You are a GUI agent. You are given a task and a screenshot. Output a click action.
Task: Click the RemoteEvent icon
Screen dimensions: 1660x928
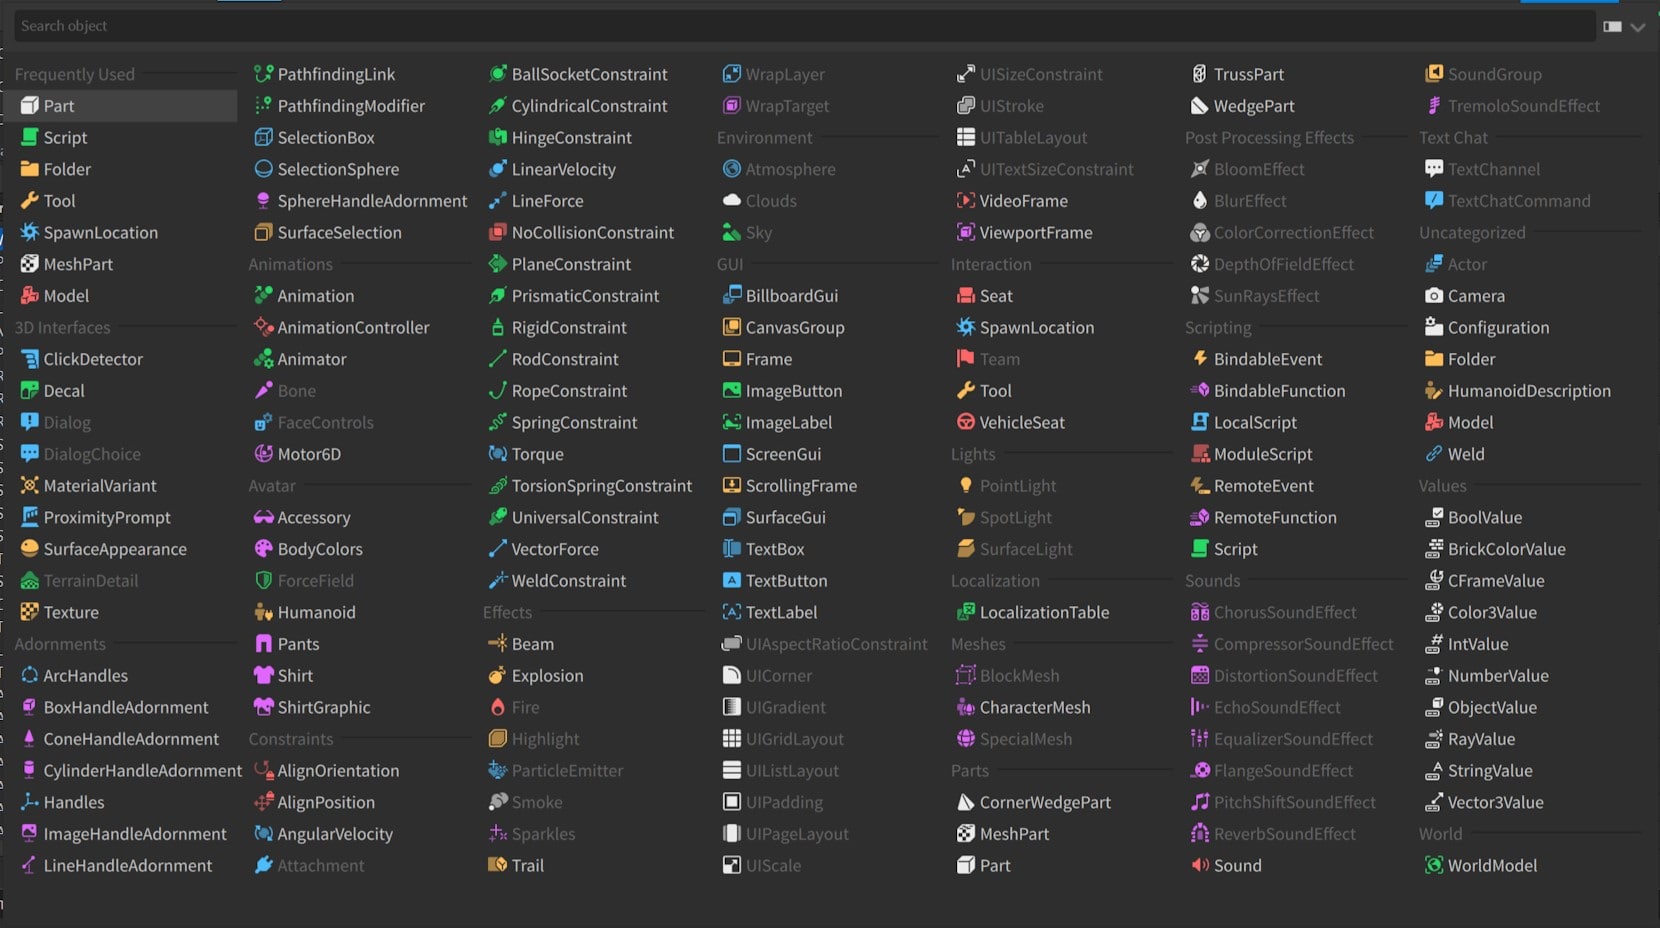pos(1199,486)
